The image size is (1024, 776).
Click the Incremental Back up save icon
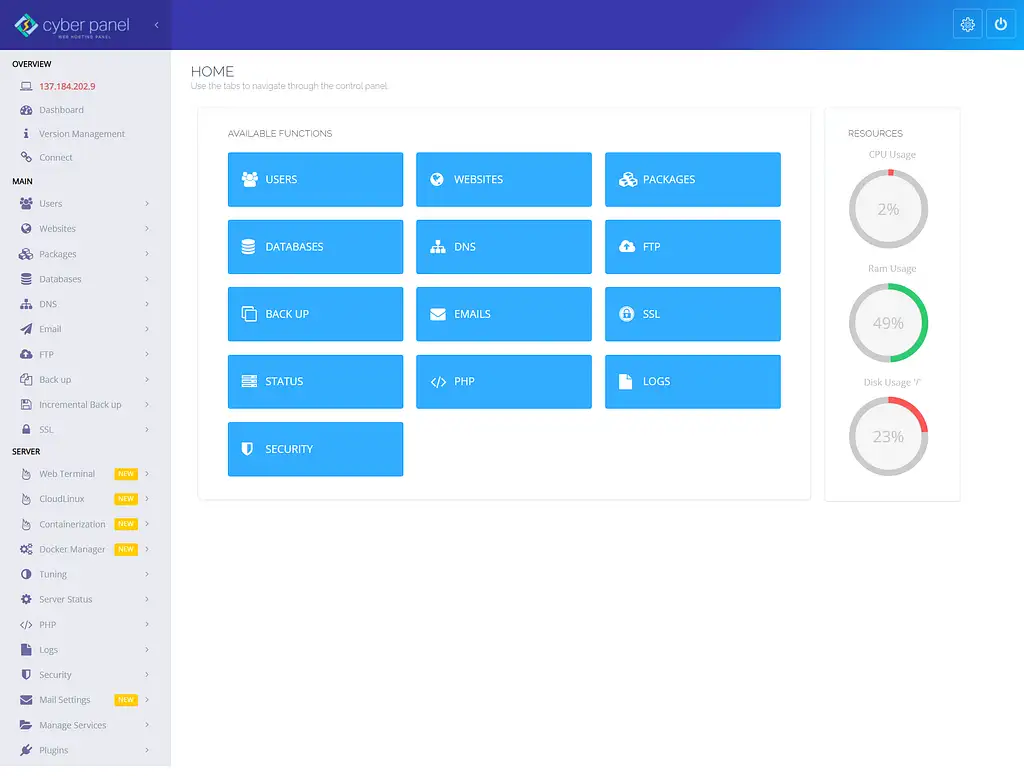(26, 404)
